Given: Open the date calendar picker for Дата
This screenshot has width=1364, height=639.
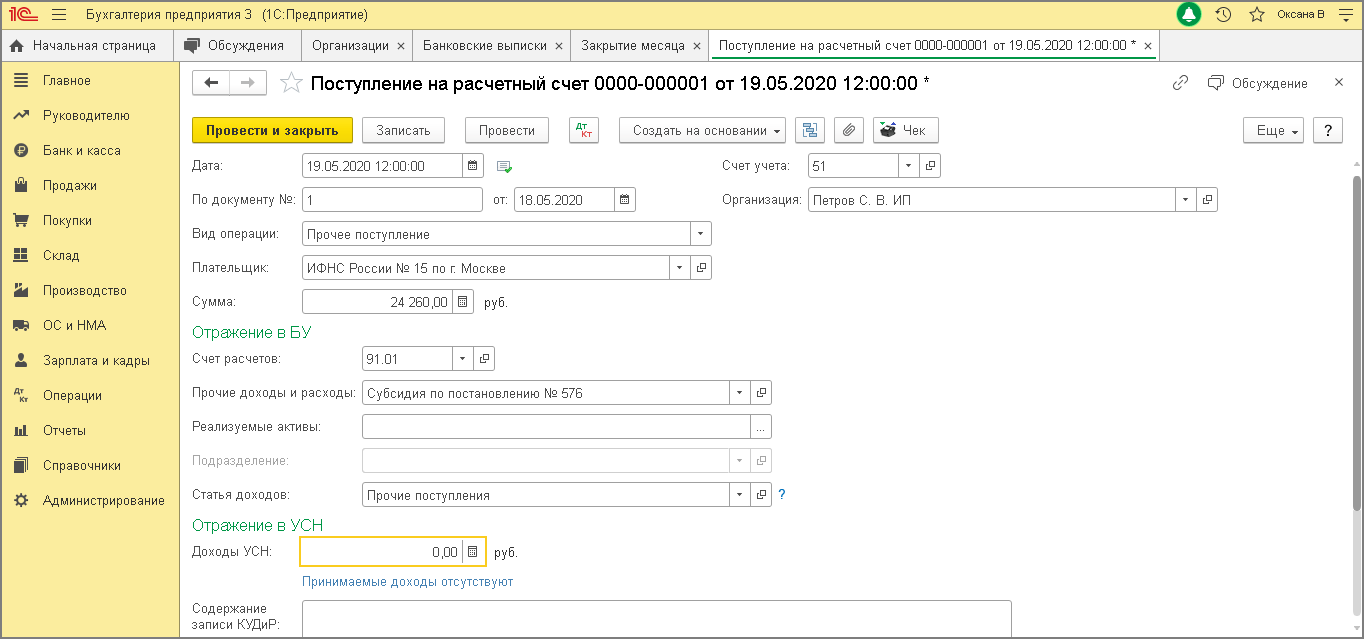Looking at the screenshot, I should pyautogui.click(x=473, y=166).
